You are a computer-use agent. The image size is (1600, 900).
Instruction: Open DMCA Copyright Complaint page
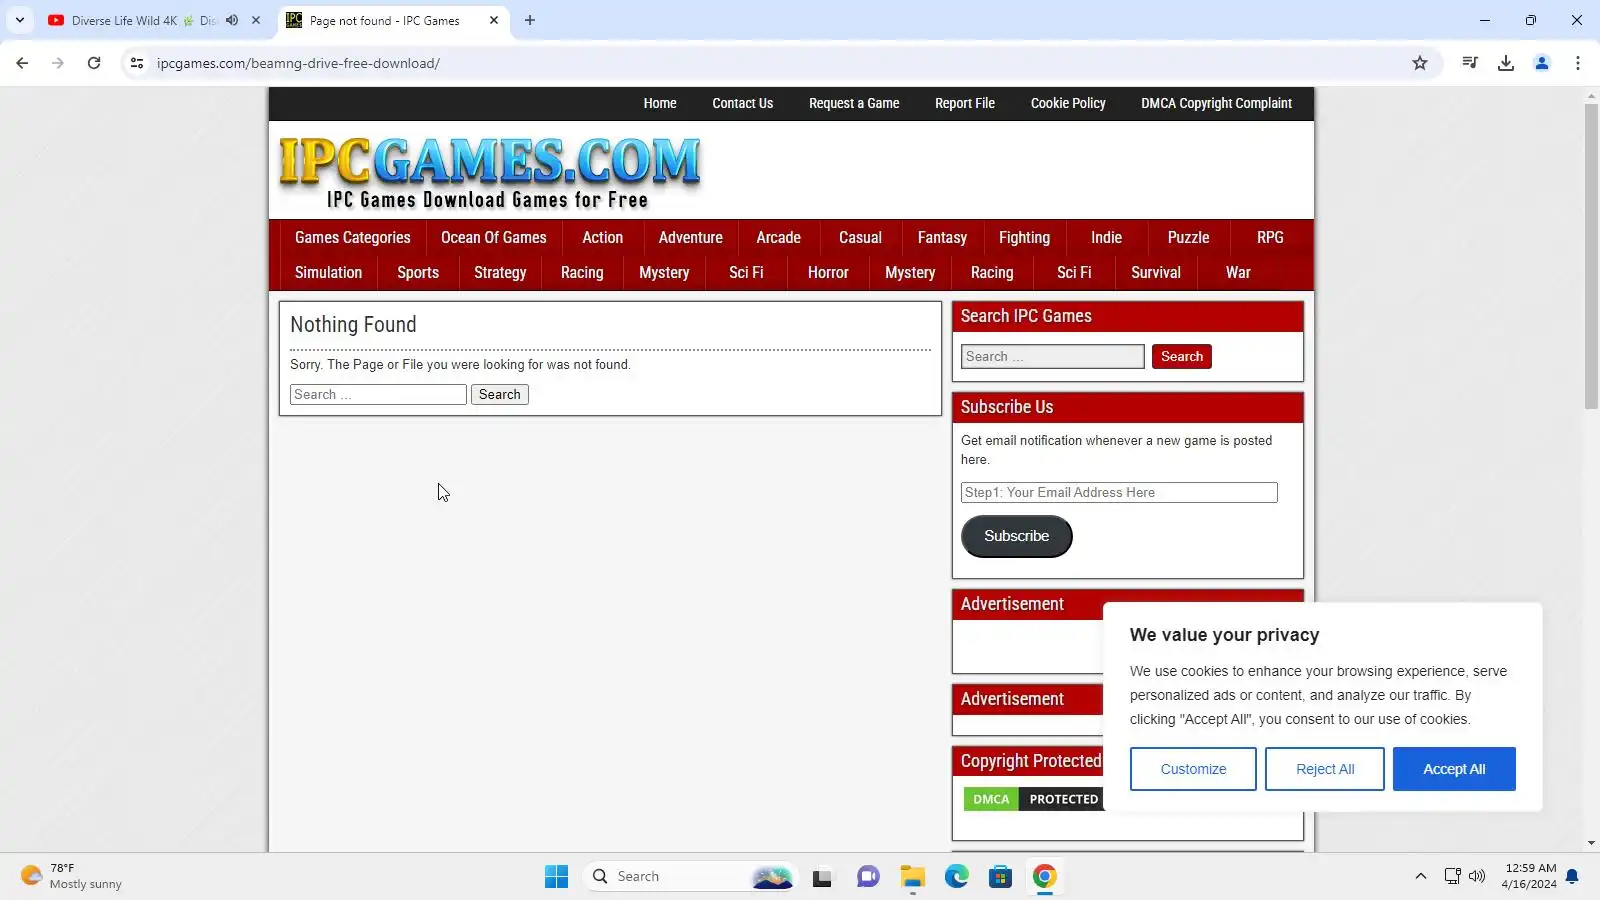coord(1217,103)
